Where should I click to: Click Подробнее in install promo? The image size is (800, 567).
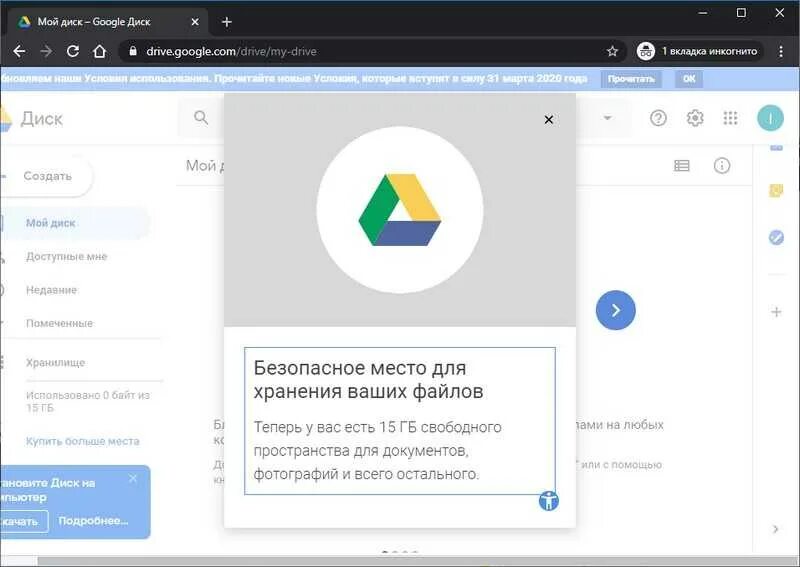pyautogui.click(x=93, y=521)
